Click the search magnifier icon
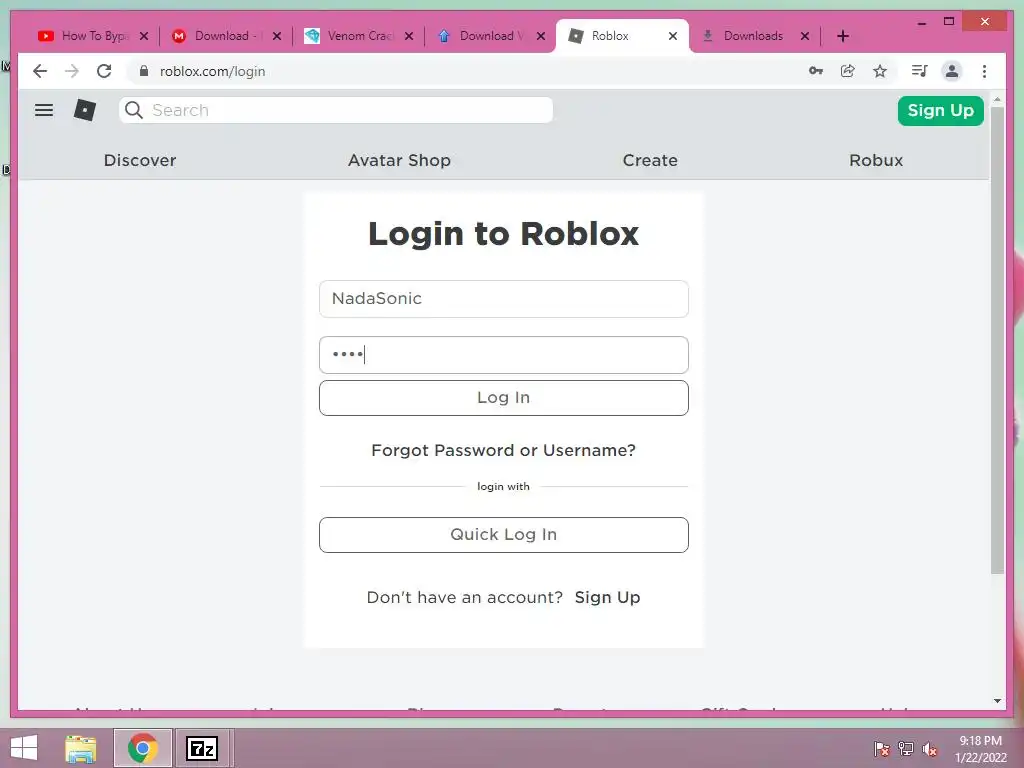 (134, 110)
